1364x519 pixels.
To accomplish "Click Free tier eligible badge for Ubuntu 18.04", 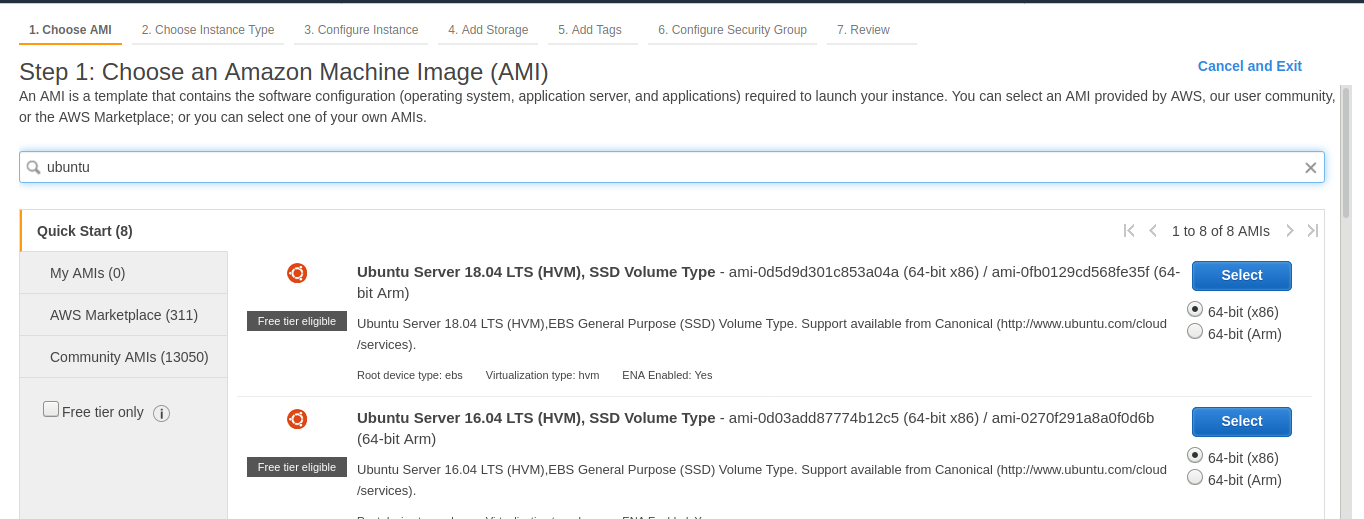I will (297, 321).
